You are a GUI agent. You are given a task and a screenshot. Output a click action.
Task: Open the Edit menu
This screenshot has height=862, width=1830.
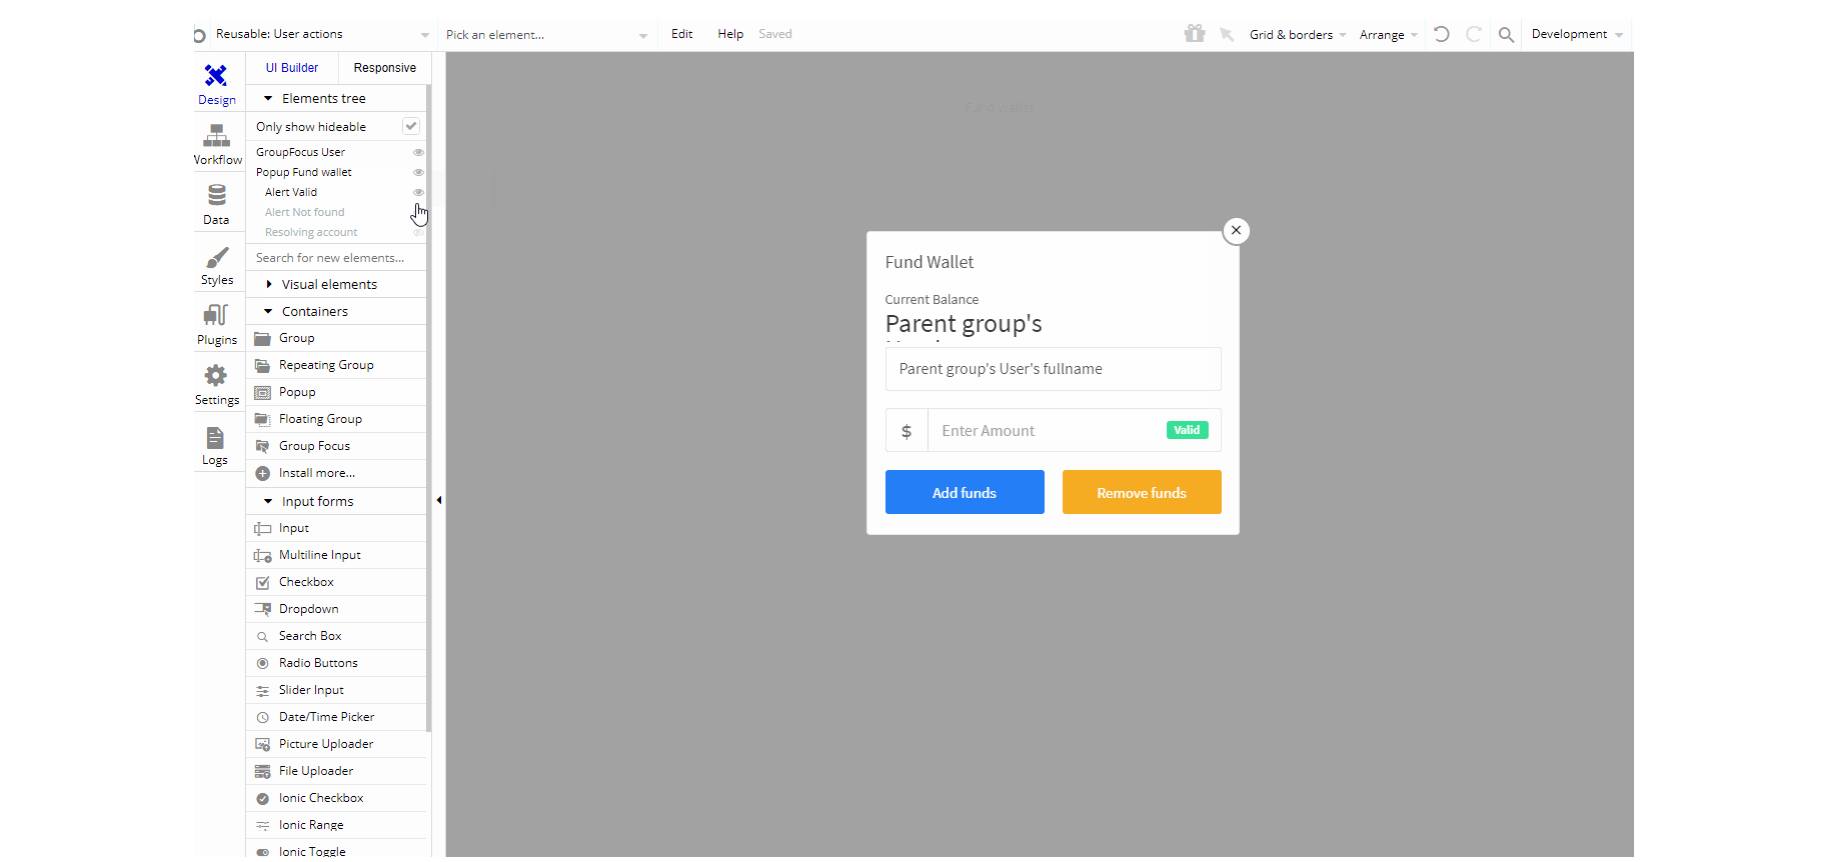(x=682, y=34)
